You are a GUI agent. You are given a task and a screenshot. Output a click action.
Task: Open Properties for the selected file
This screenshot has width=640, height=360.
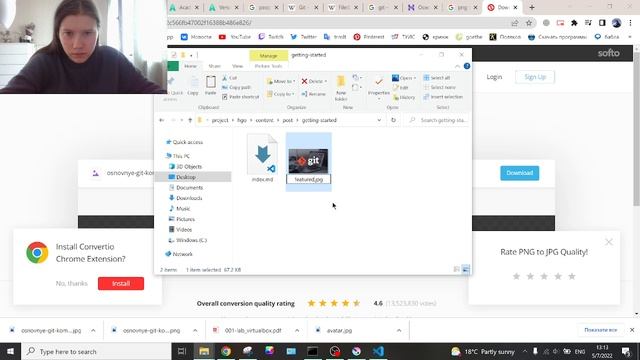click(379, 87)
